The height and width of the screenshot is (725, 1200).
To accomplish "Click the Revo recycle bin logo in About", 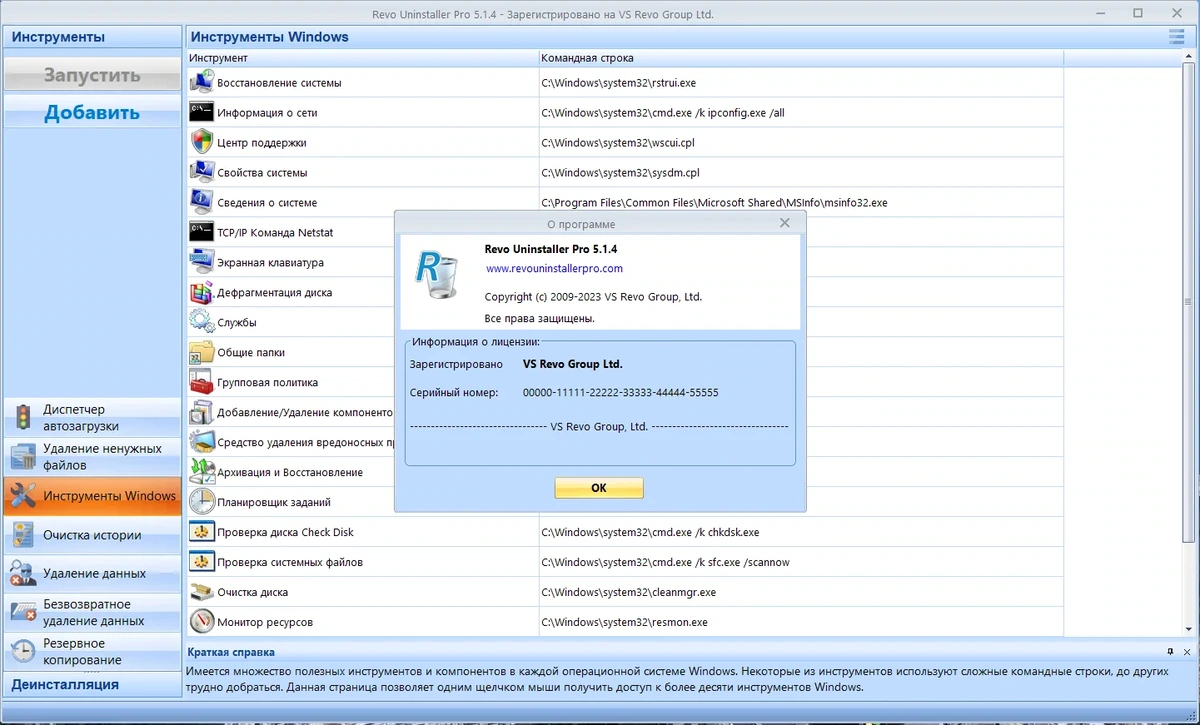I will click(x=437, y=275).
